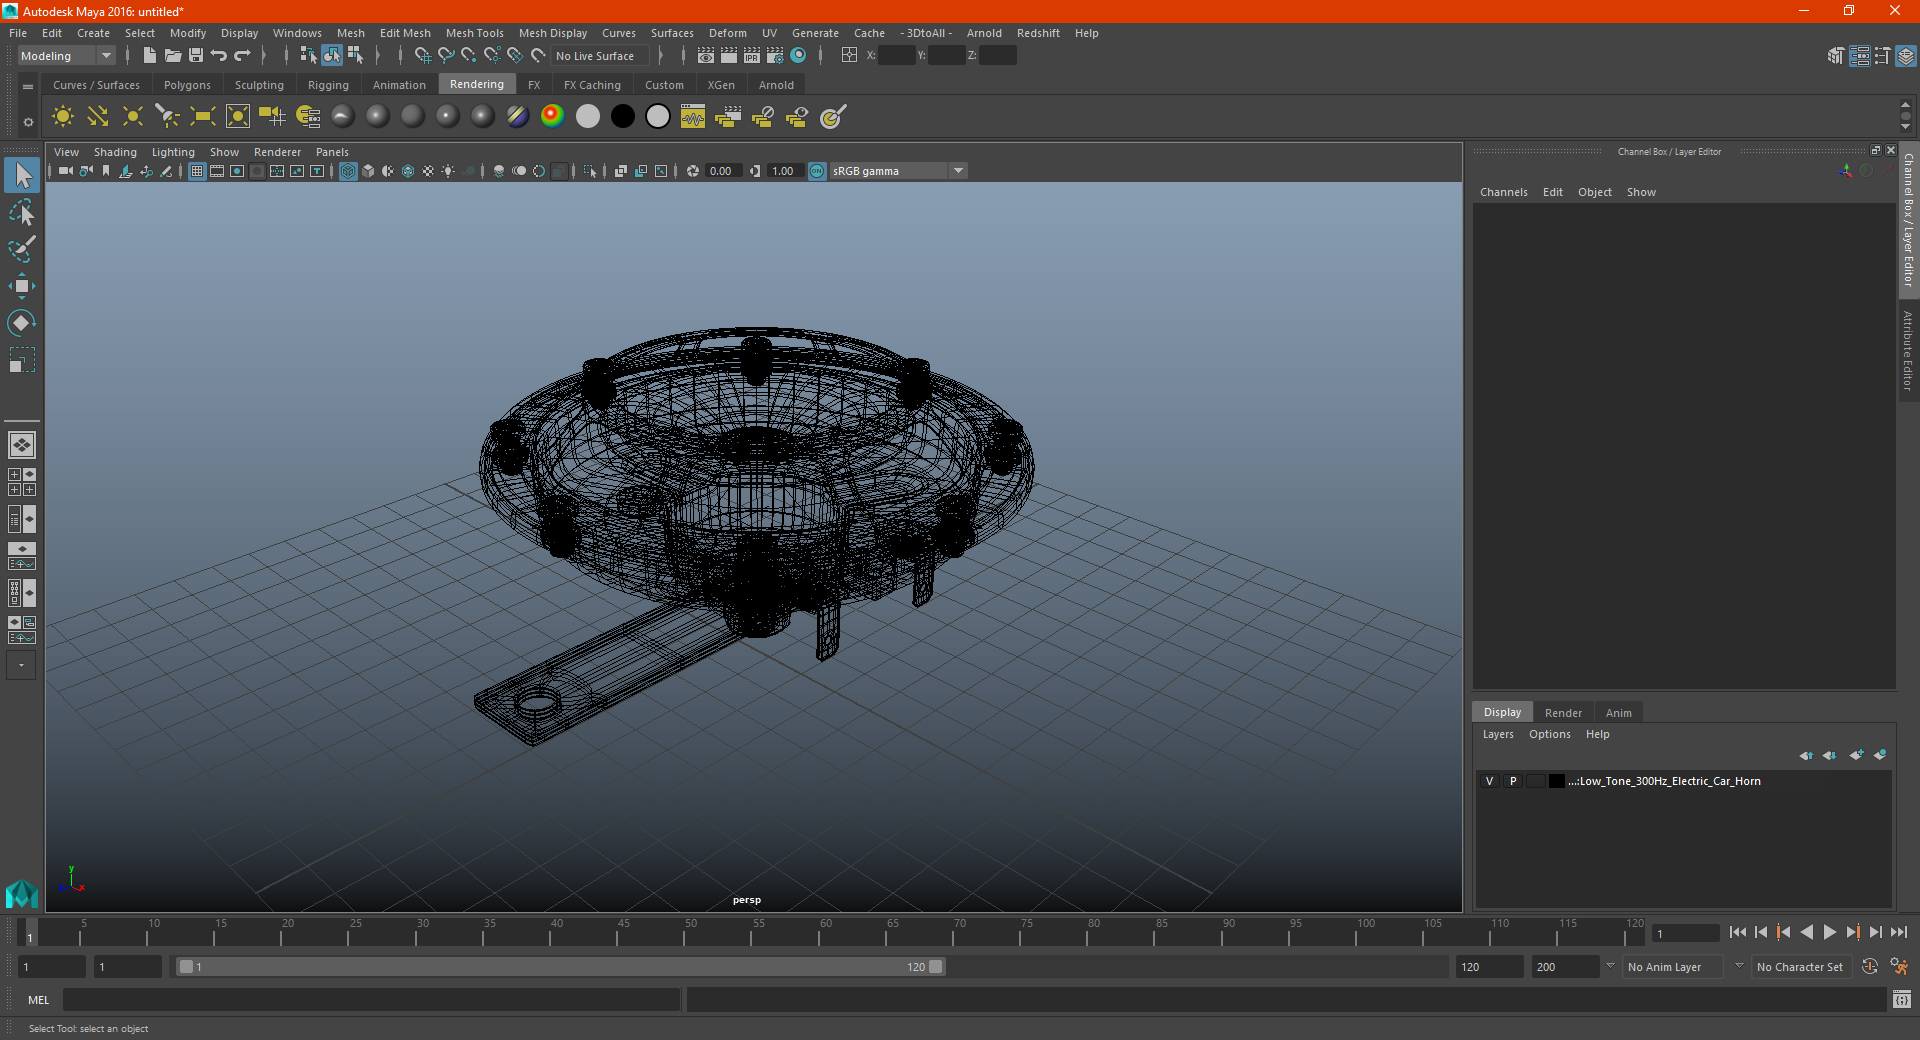Toggle playback P of Electric_Car_Horn layer
1920x1040 pixels.
(1513, 781)
